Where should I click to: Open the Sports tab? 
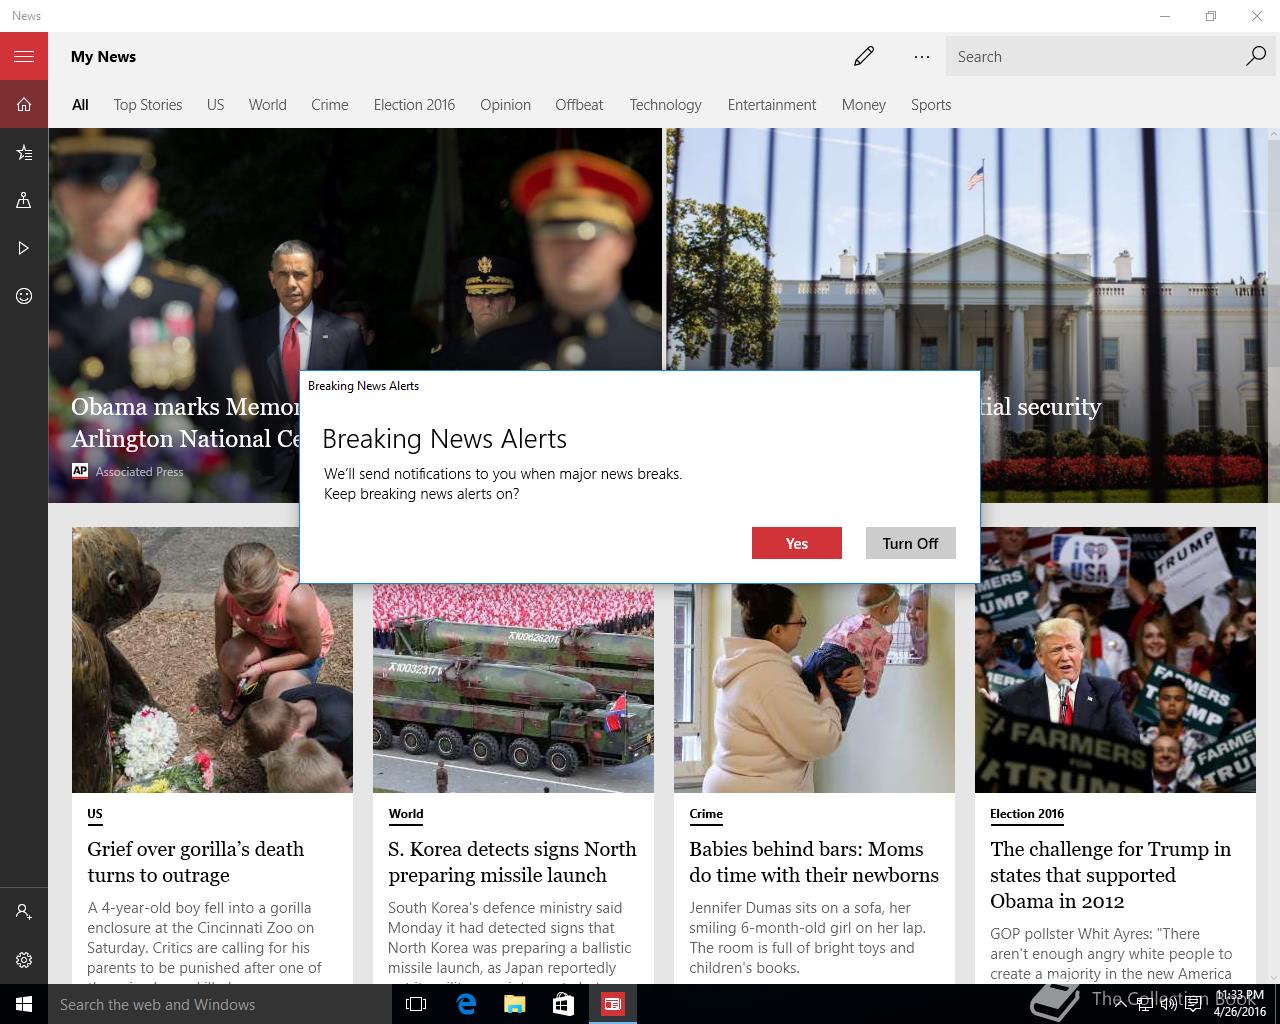click(930, 105)
